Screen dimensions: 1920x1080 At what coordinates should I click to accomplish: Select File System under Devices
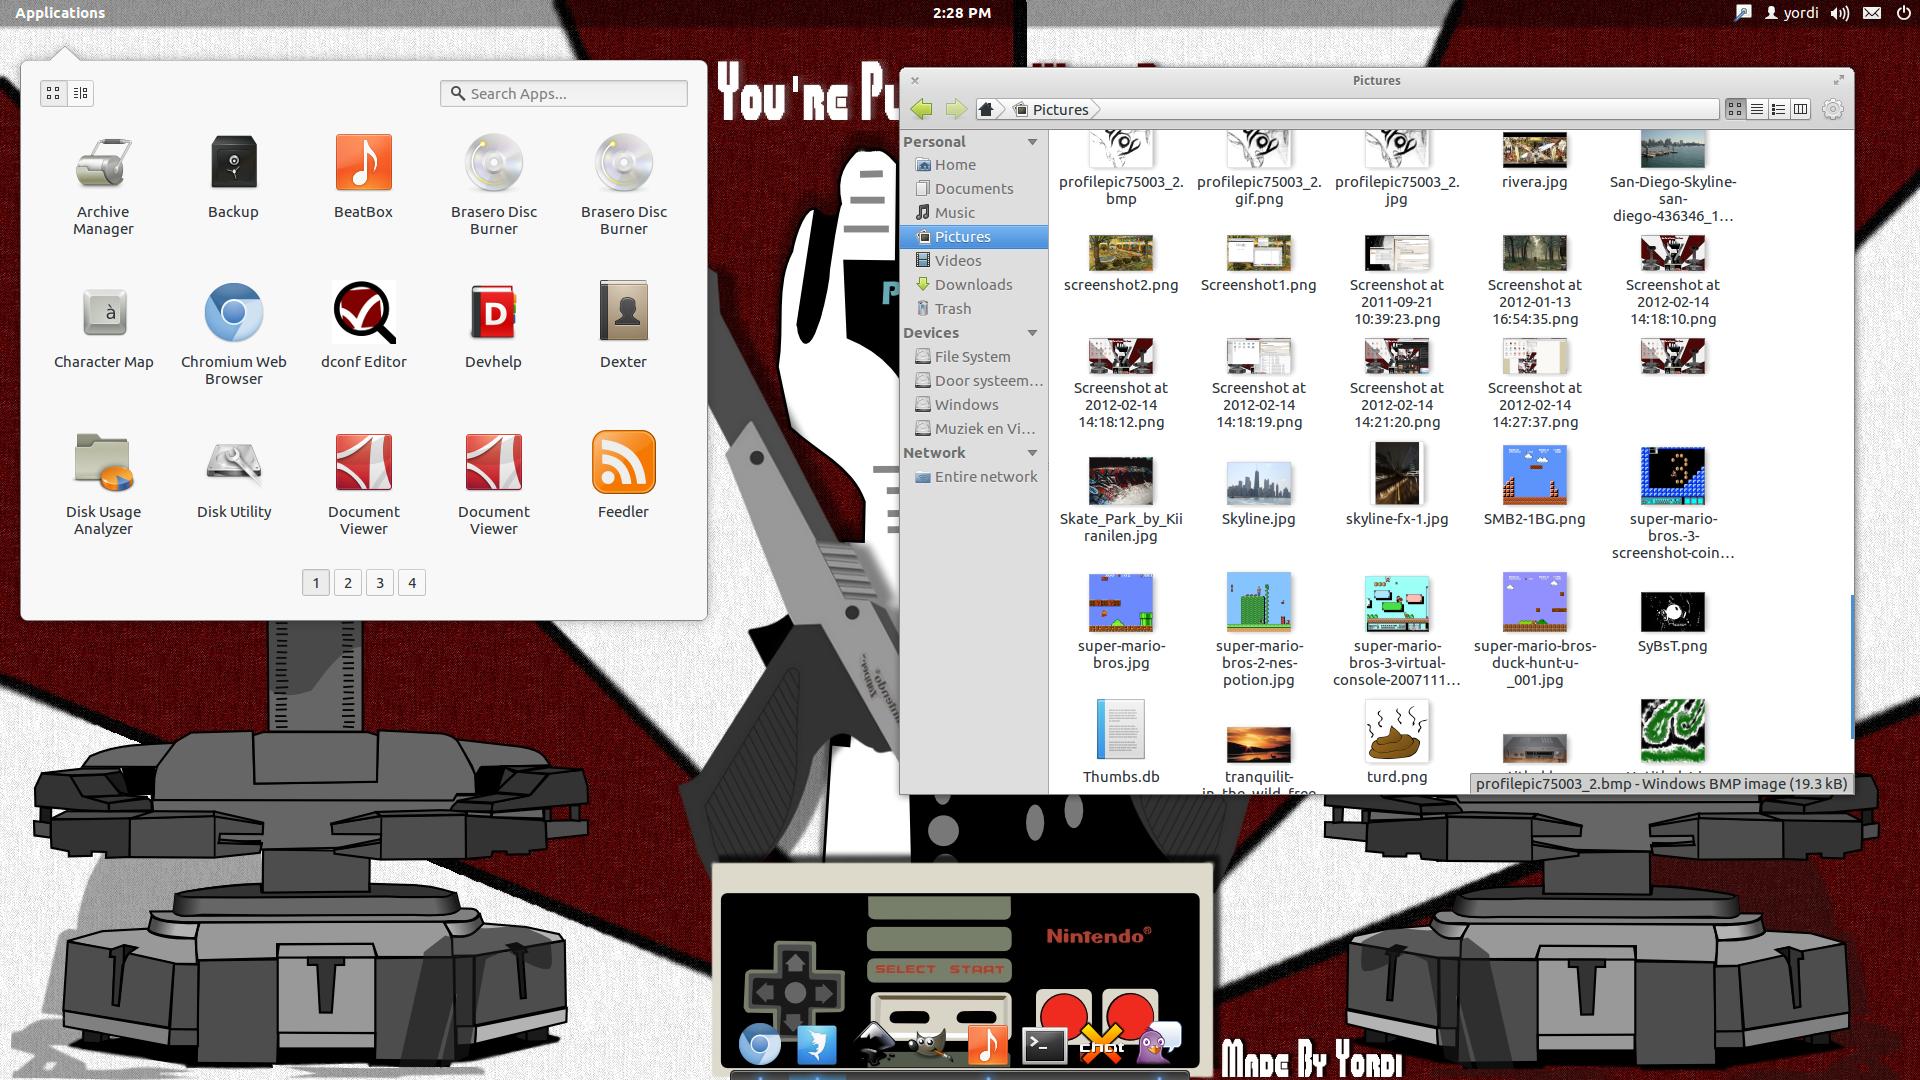click(x=974, y=357)
